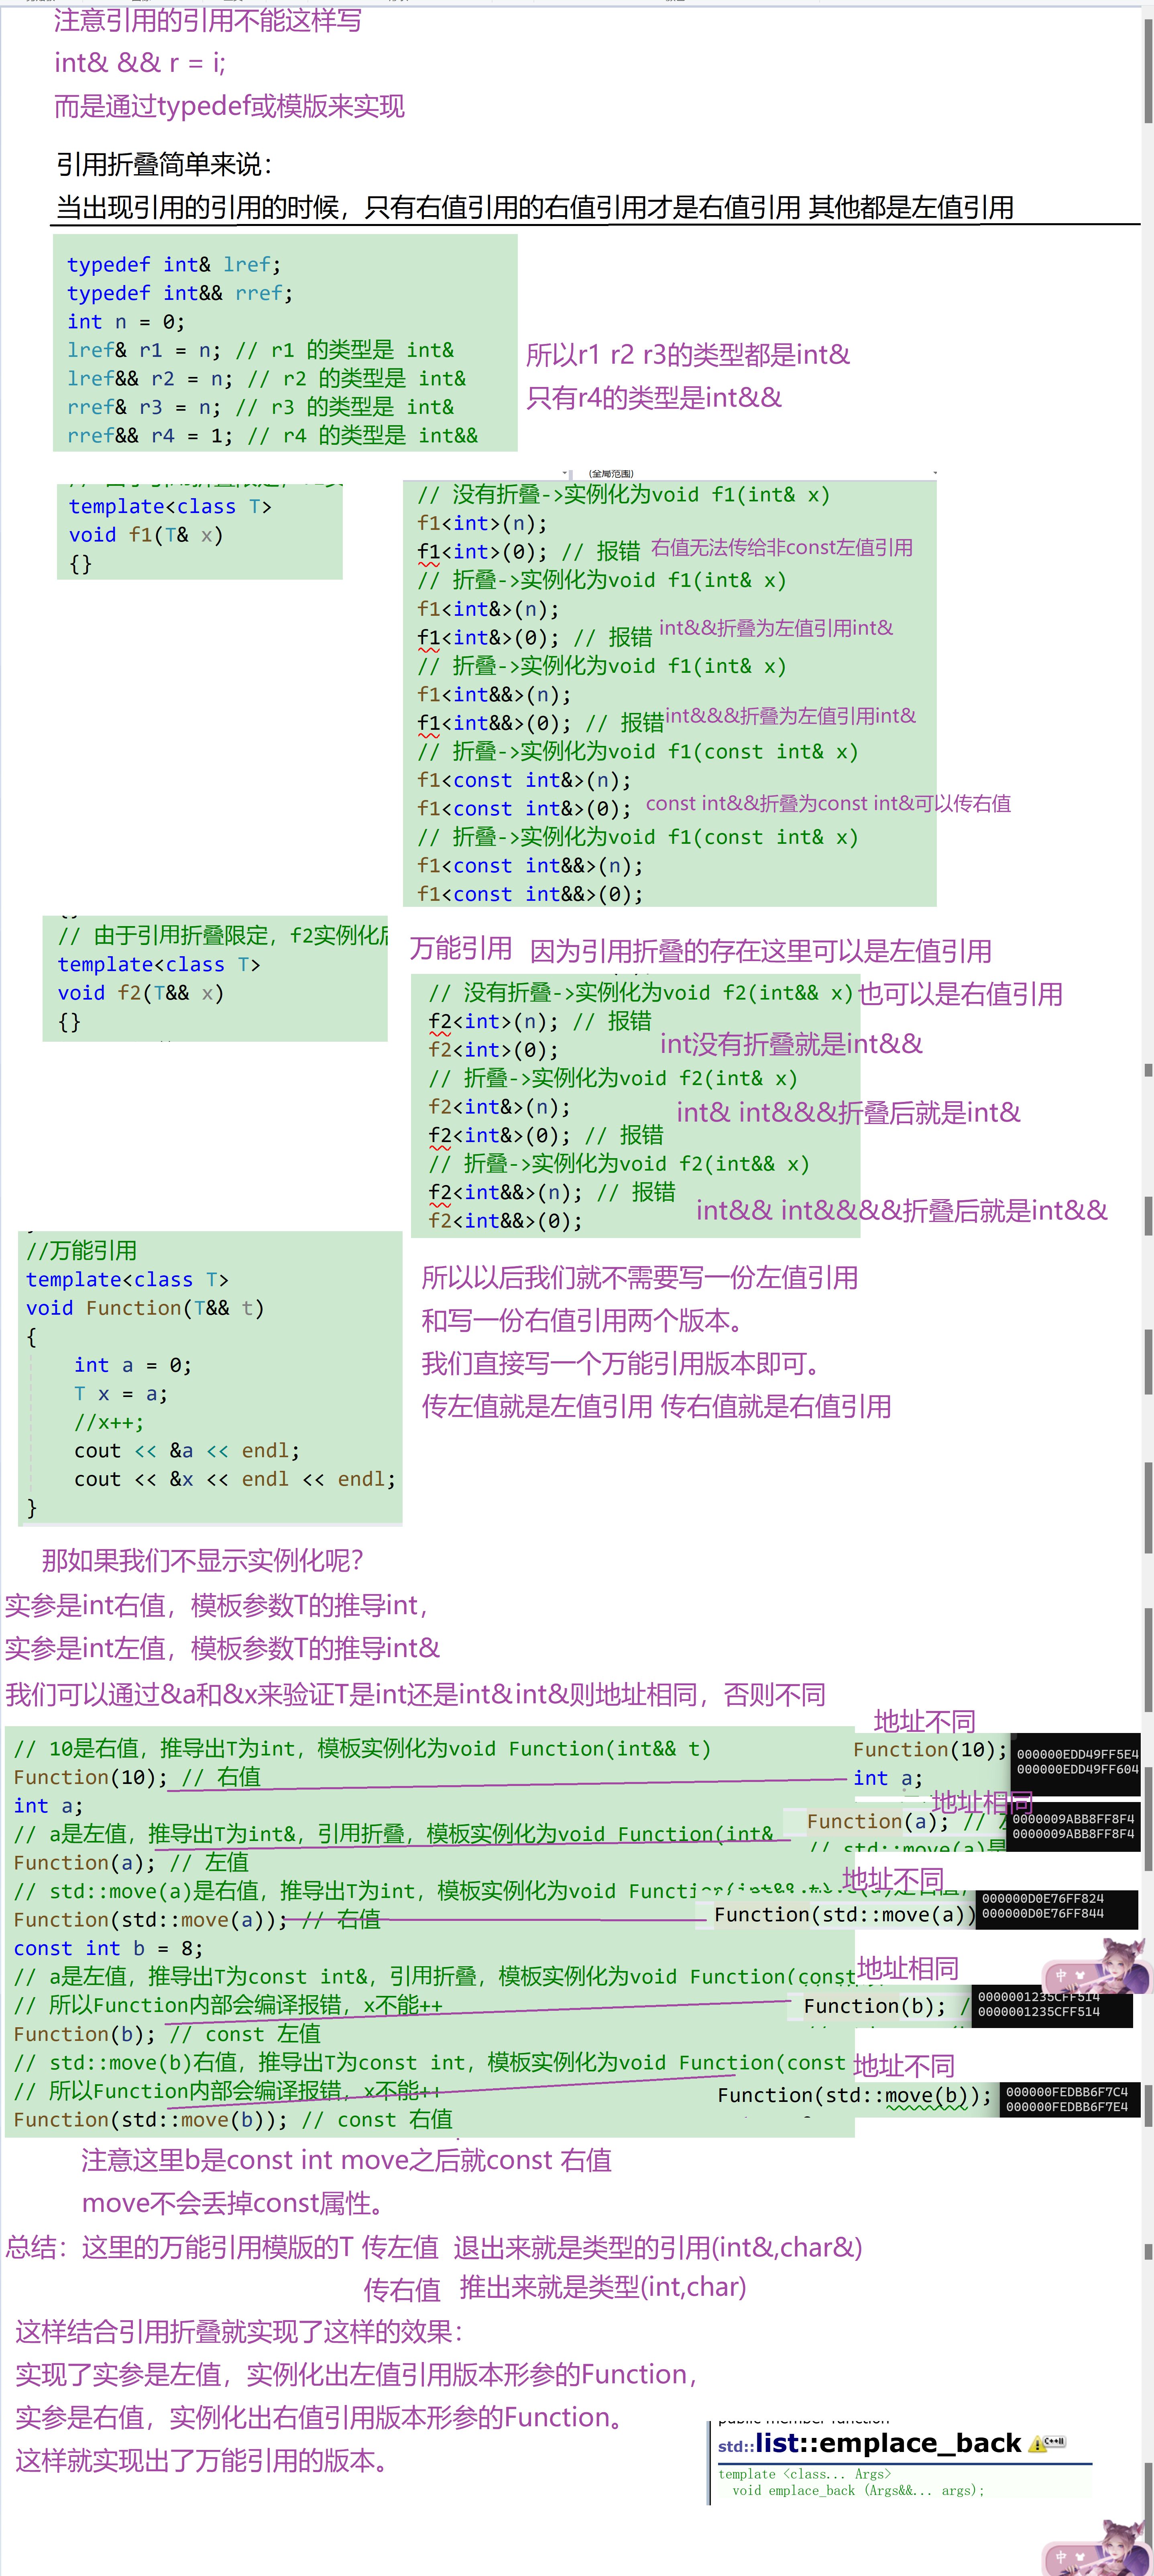Viewport: 1154px width, 2576px height.
Task: Click the yellow warning icon beside emplace_back
Action: coord(1037,2443)
